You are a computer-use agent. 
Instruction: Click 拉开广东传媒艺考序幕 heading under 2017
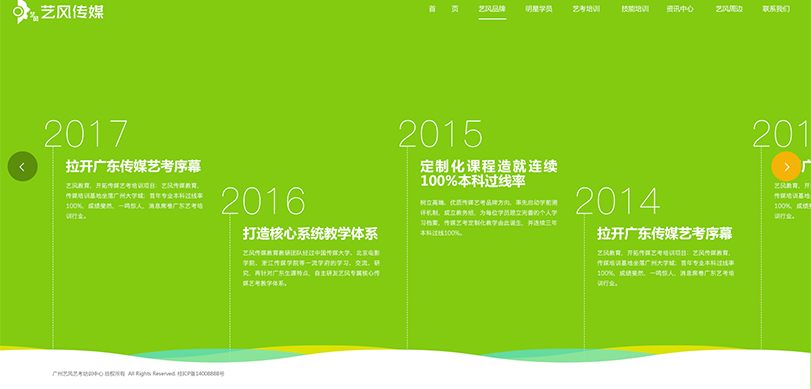pyautogui.click(x=133, y=167)
